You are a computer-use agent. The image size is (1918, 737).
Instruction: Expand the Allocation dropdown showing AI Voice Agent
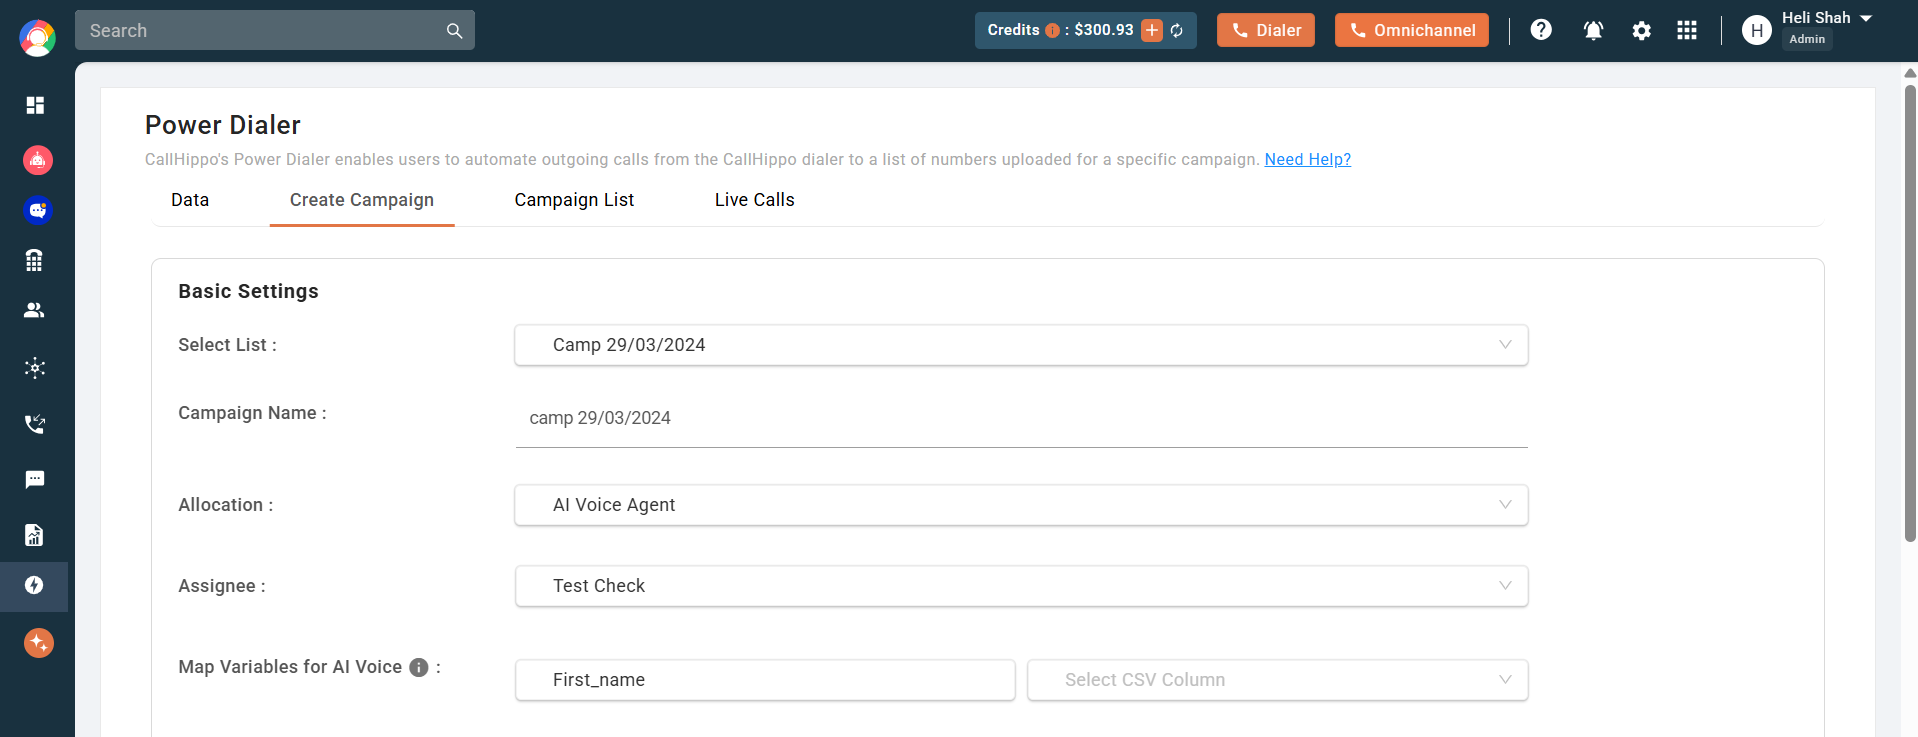click(x=1021, y=505)
